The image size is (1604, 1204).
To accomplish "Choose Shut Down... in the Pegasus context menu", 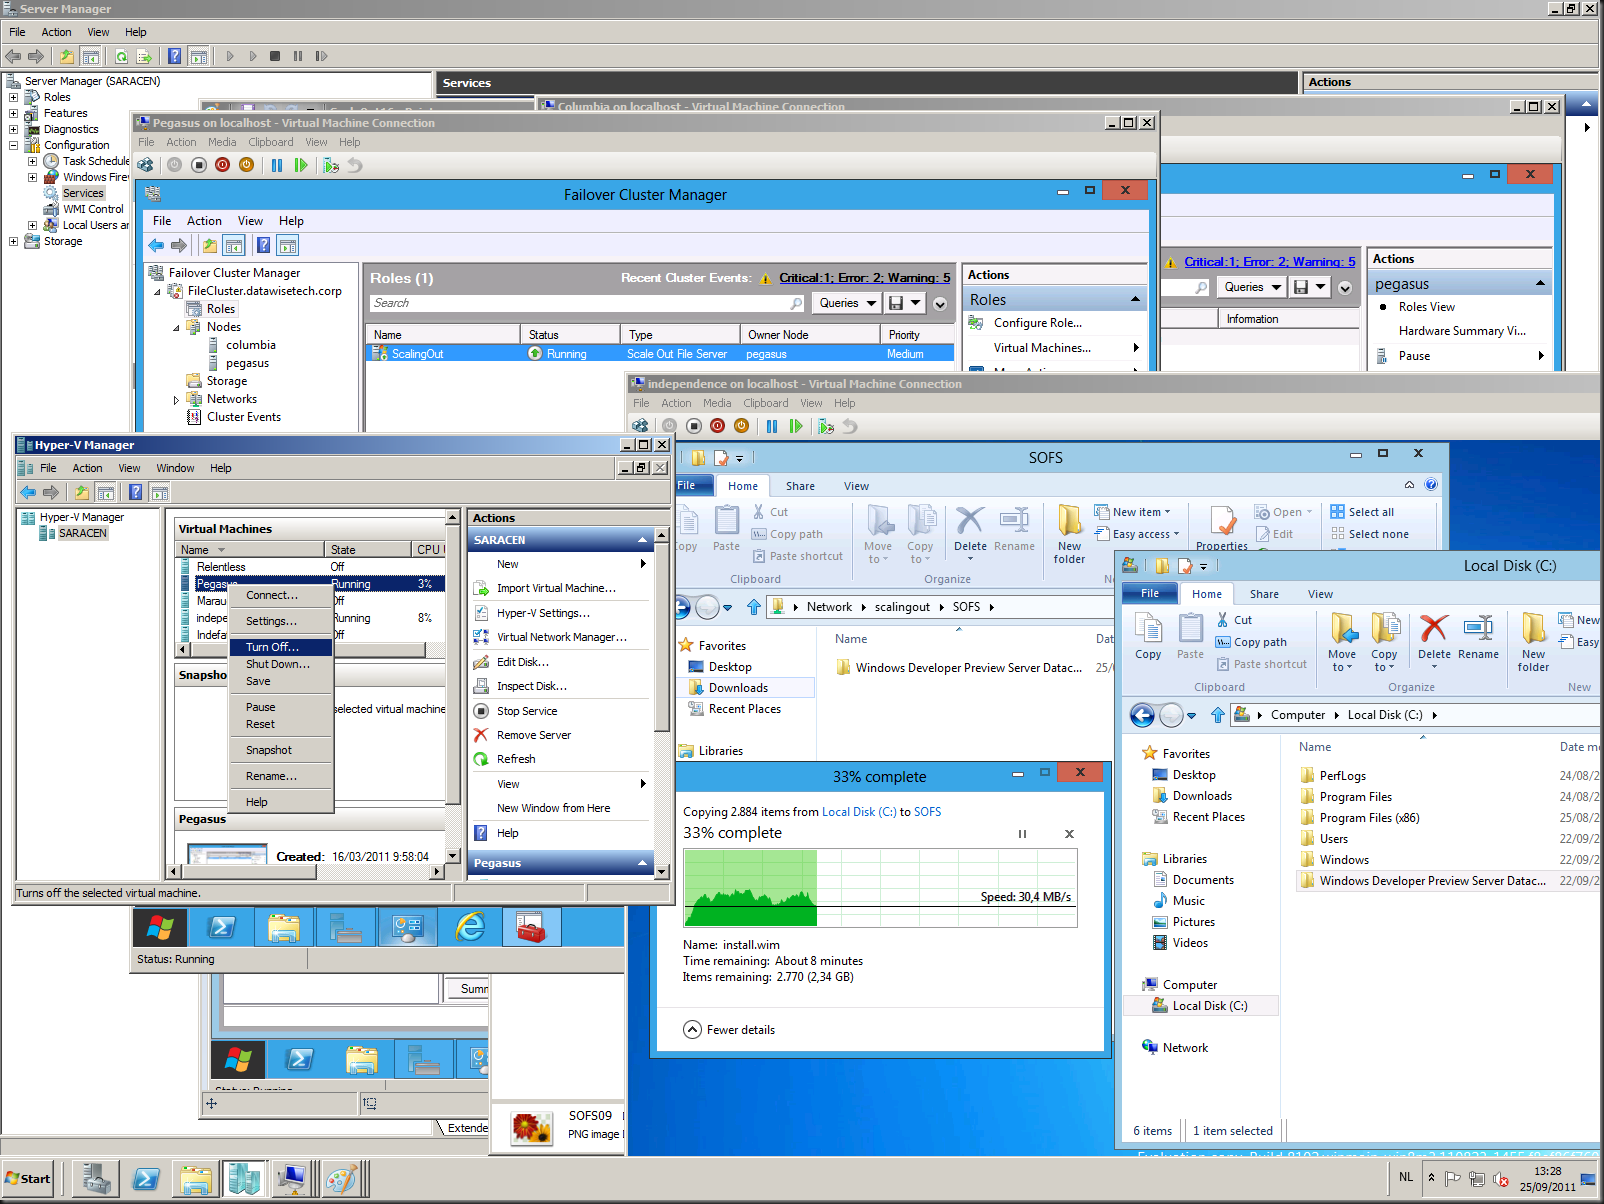I will 280,664.
